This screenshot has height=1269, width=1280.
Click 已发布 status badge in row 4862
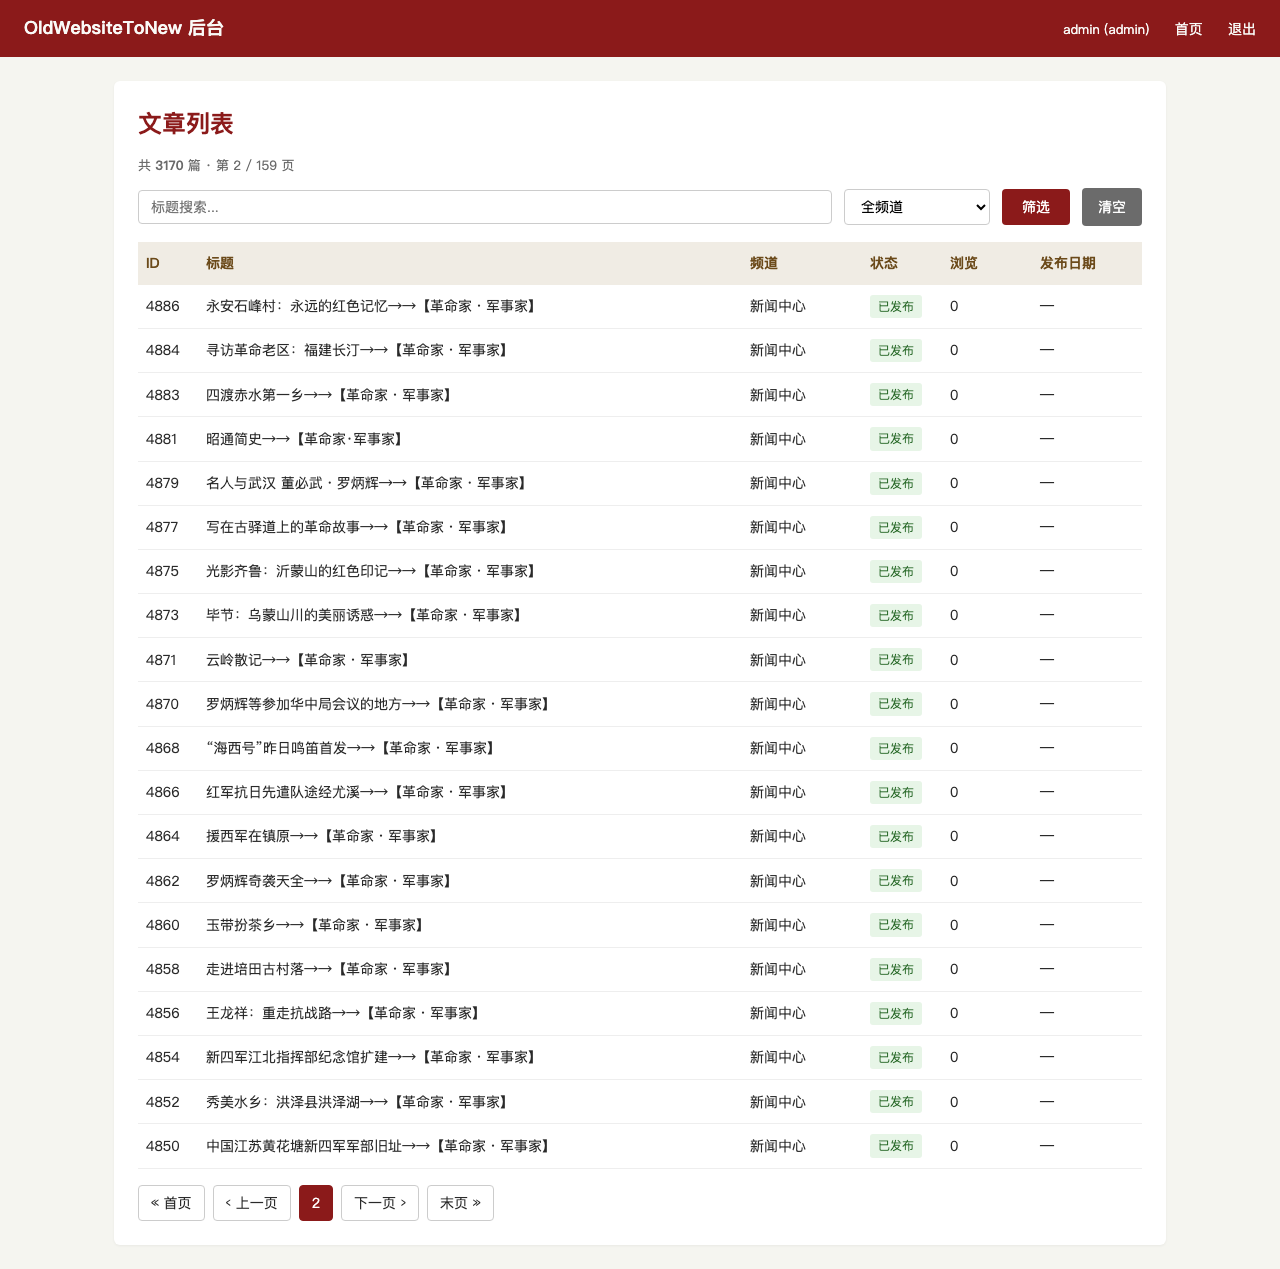pos(896,881)
